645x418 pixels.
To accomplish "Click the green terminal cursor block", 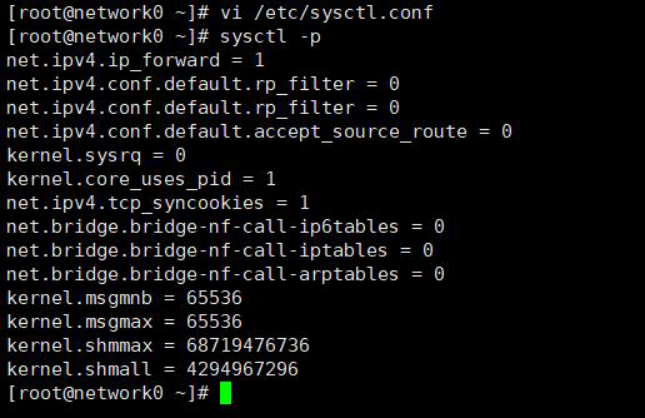I will click(x=225, y=393).
